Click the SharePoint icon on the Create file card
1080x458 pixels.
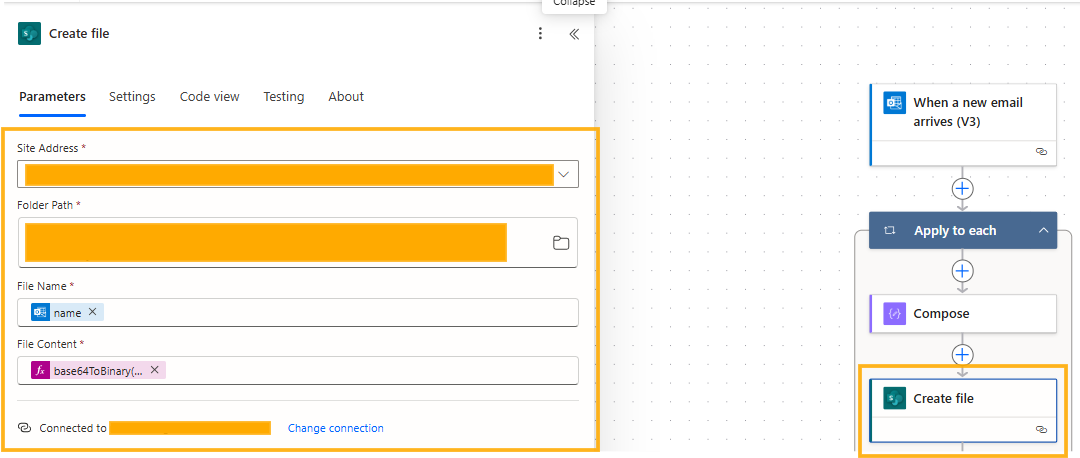click(894, 398)
